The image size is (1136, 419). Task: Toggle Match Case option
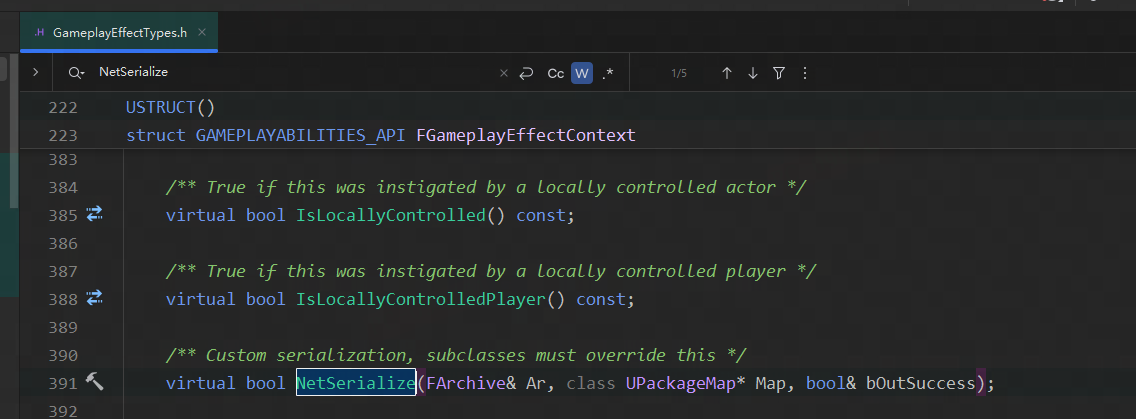tap(556, 73)
